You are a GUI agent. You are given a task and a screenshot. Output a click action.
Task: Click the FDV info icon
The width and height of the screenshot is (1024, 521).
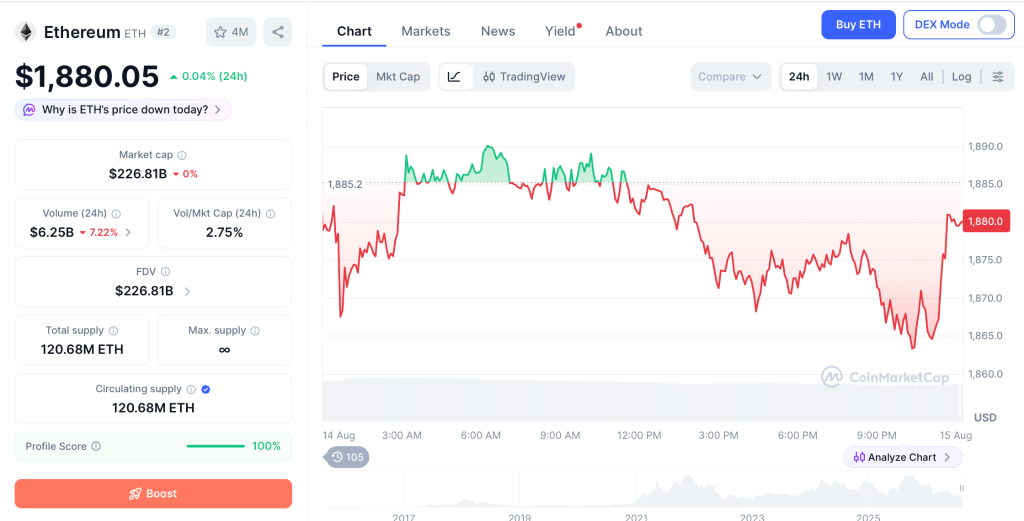[x=165, y=272]
